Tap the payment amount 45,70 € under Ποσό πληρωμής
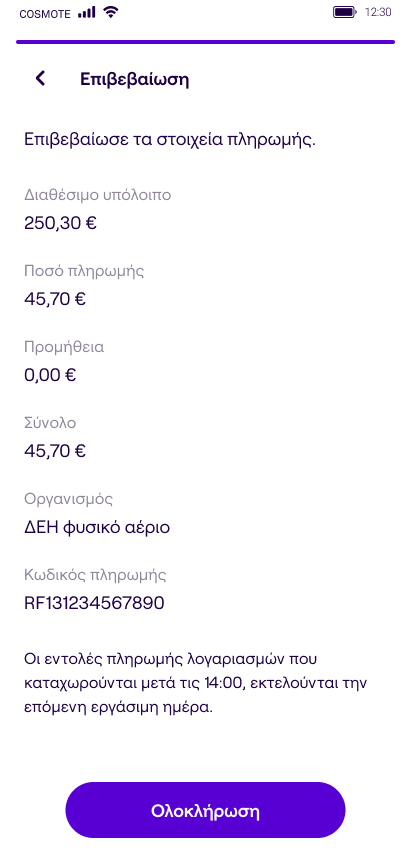 [x=55, y=299]
